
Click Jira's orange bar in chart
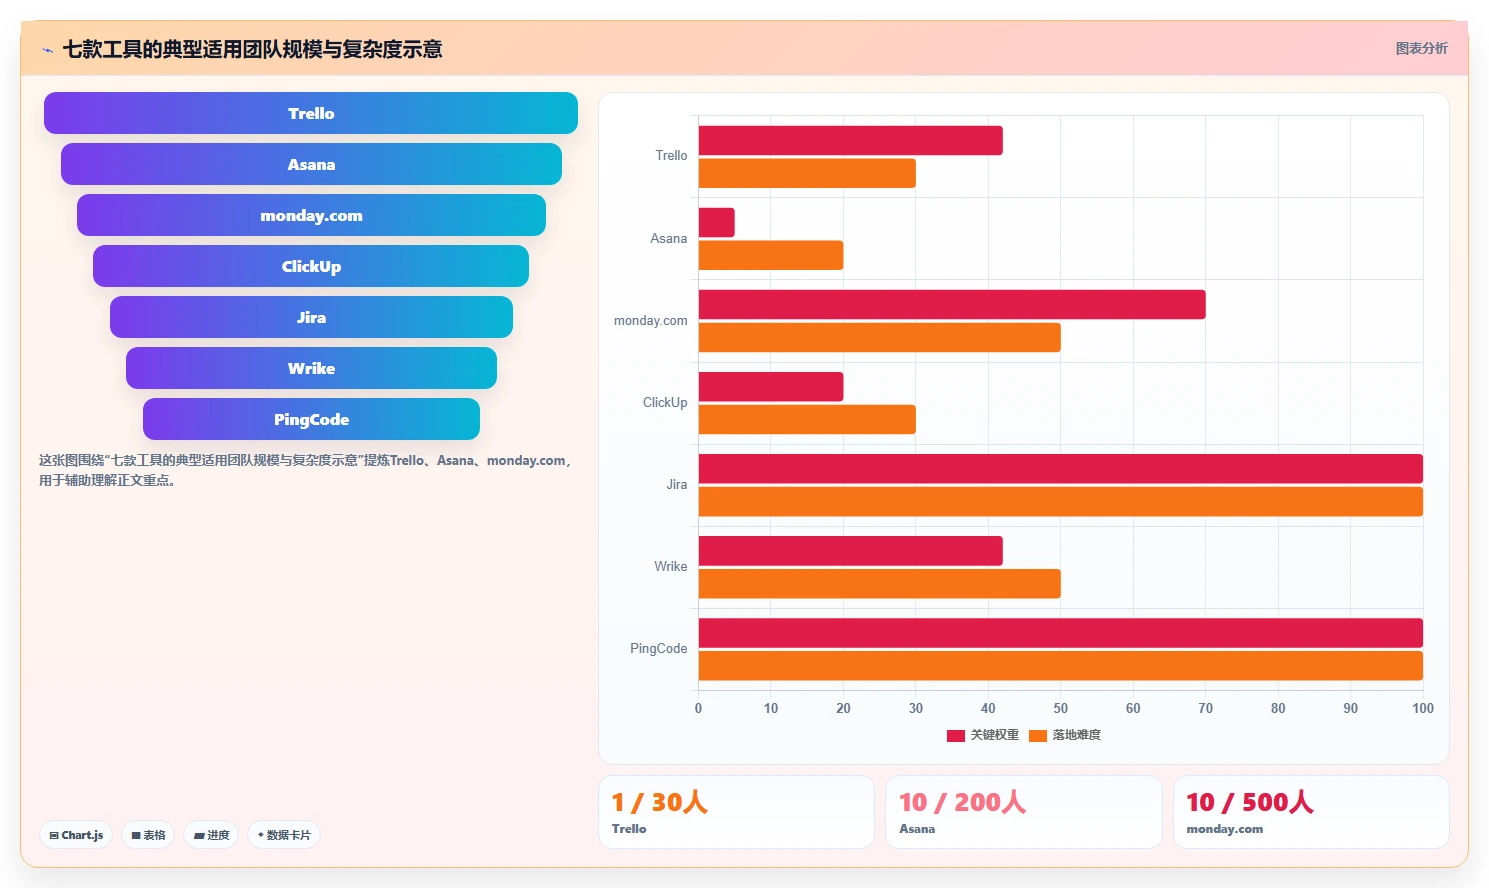pyautogui.click(x=1060, y=501)
